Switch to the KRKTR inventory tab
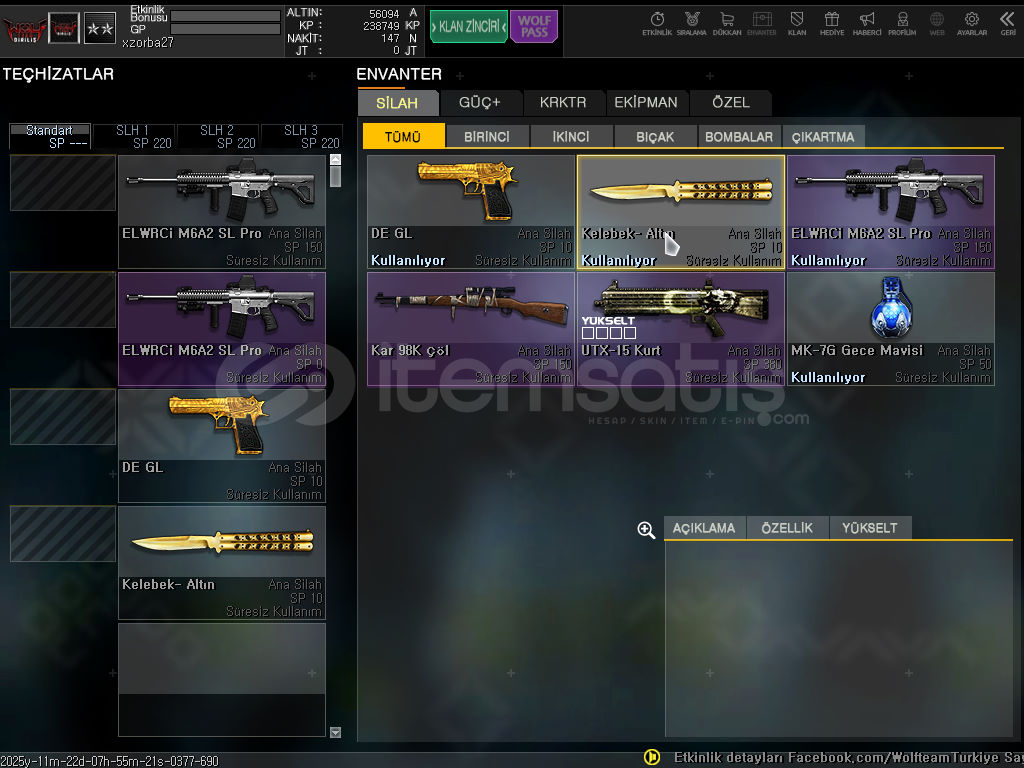 click(x=563, y=102)
